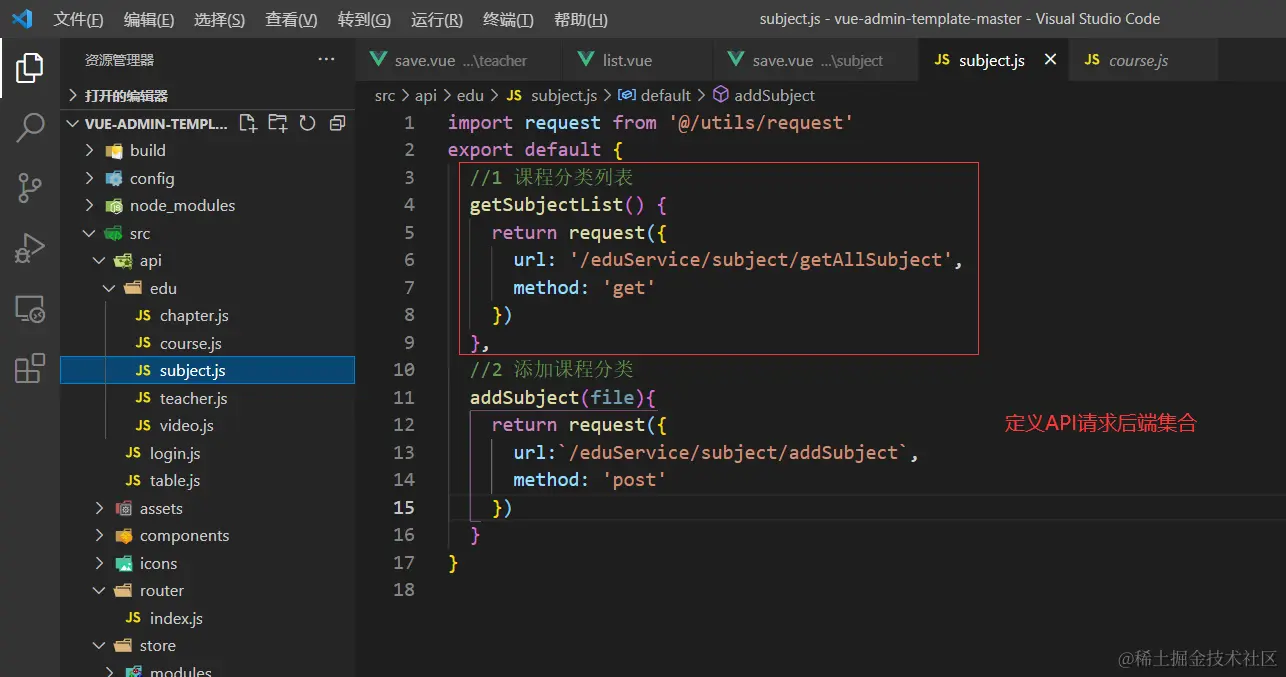Image resolution: width=1286 pixels, height=677 pixels.
Task: Click the New File icon in explorer header
Action: click(x=248, y=123)
